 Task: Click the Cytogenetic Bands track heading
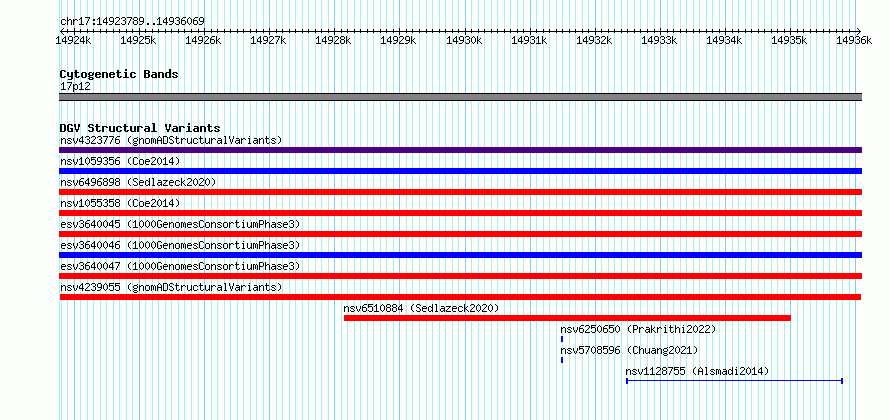pos(119,74)
